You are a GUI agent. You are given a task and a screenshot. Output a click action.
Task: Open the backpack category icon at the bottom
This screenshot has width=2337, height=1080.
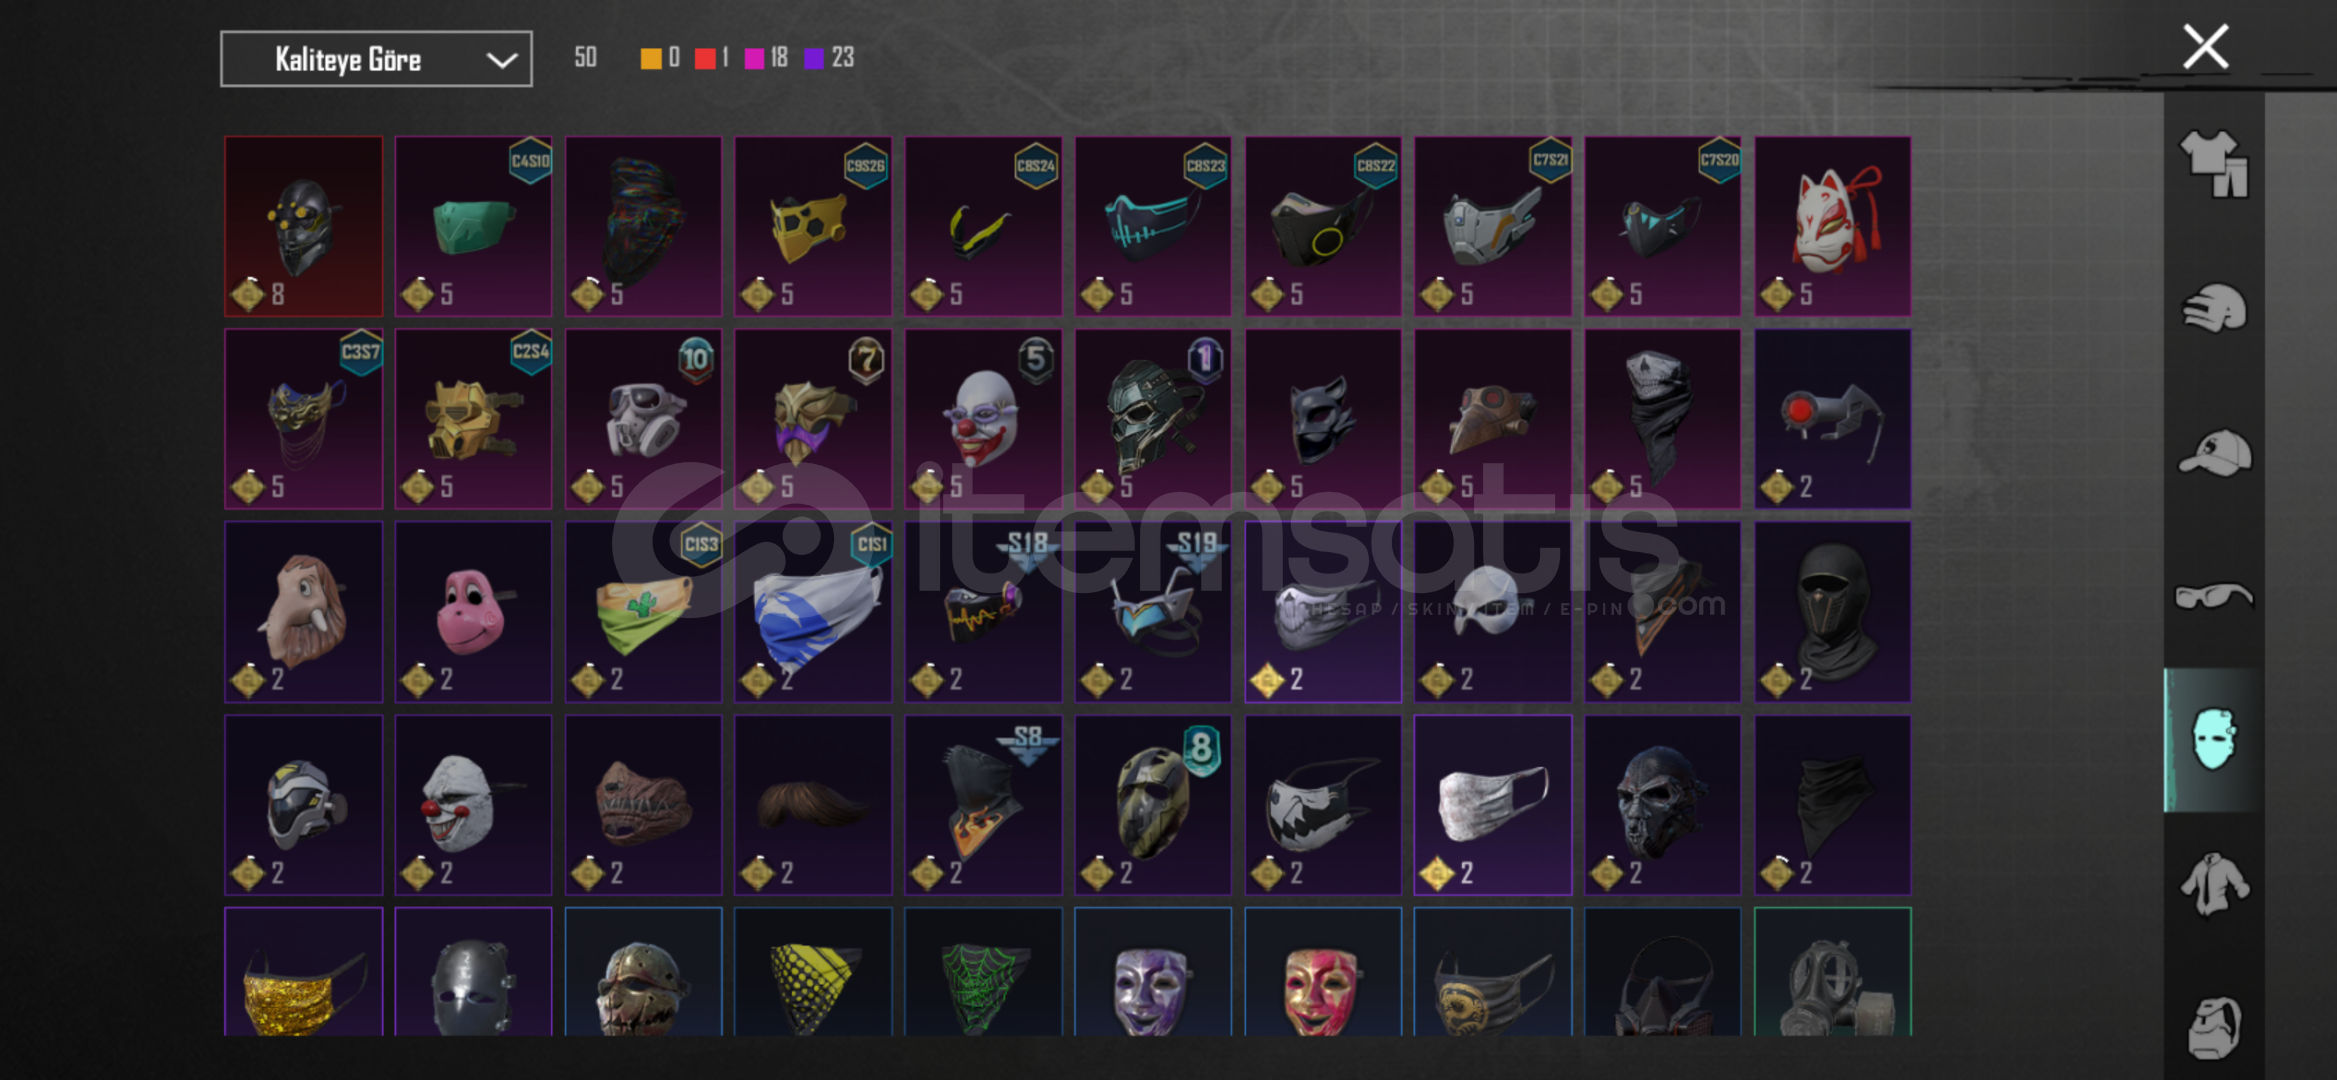click(x=2214, y=1027)
